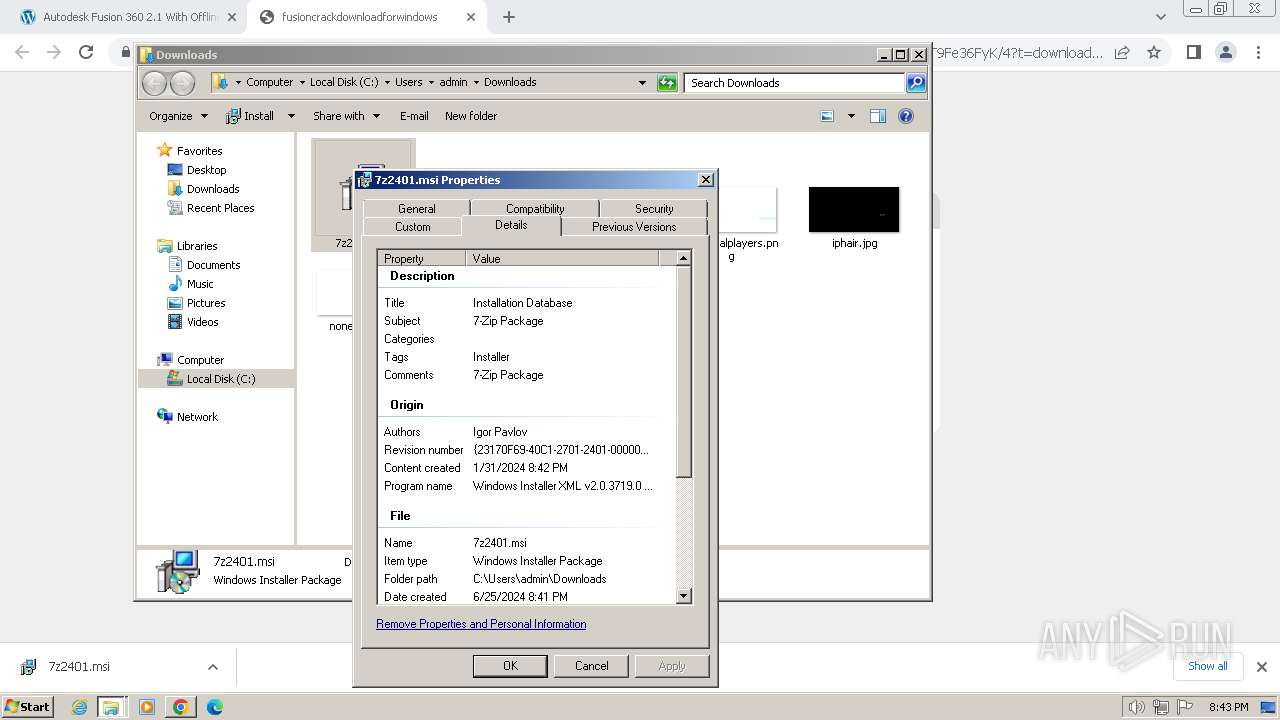Click details list scroll up arrow
The width and height of the screenshot is (1280, 720).
(x=684, y=258)
